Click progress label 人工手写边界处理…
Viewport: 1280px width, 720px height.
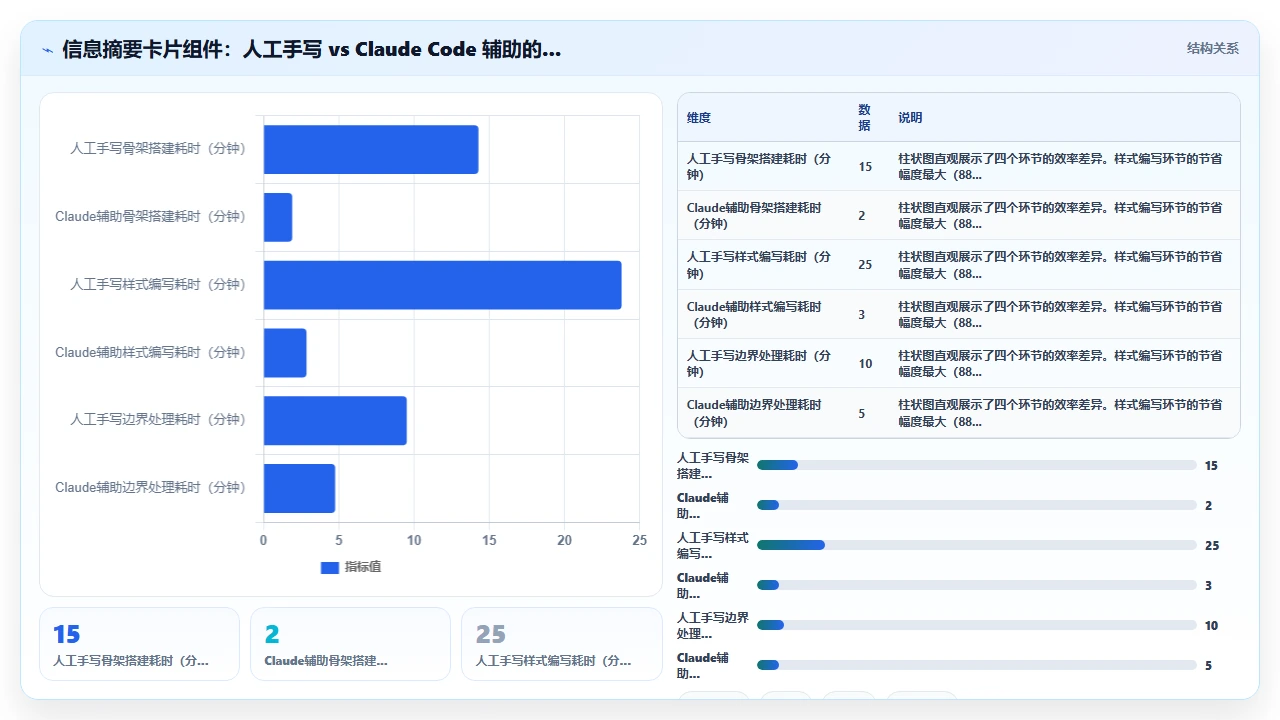click(713, 625)
